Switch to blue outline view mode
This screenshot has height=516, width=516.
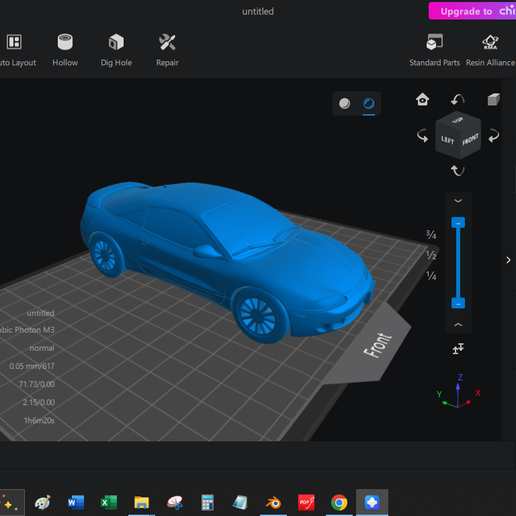[369, 103]
